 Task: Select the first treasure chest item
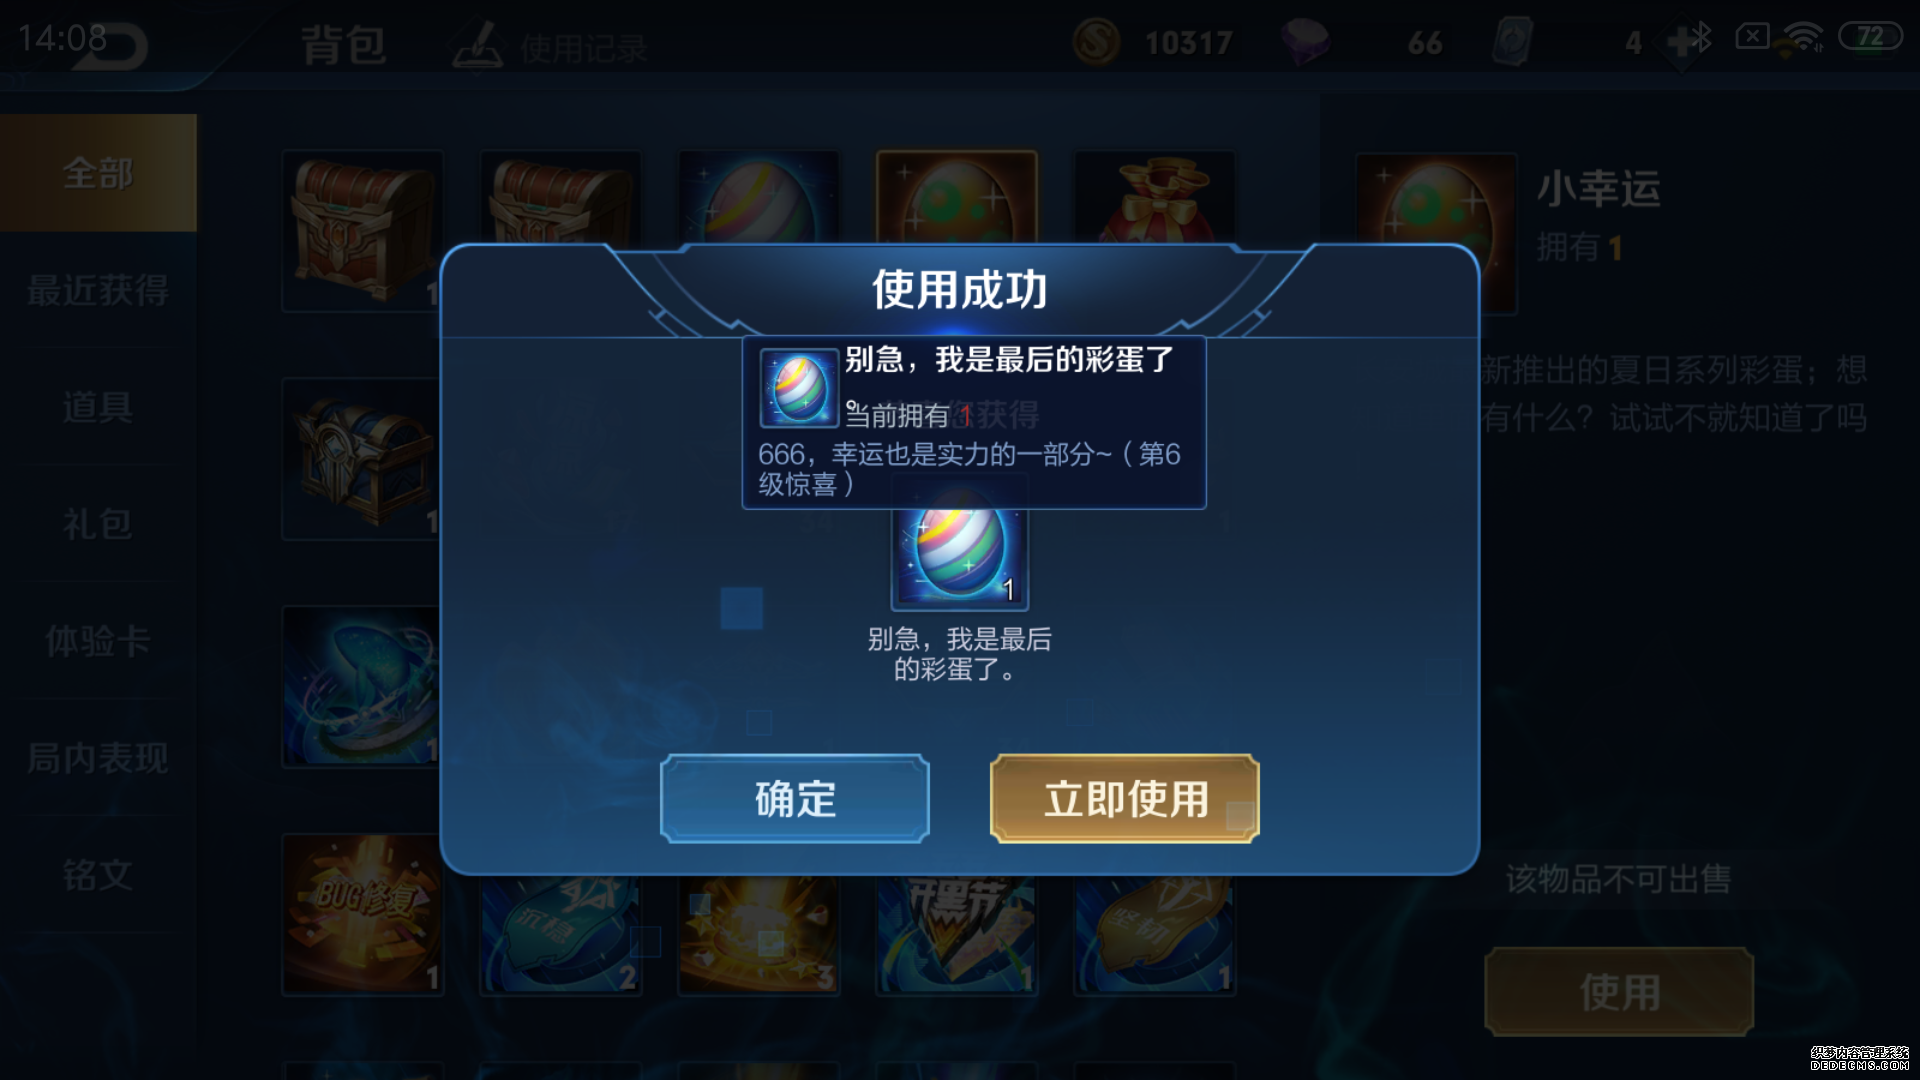point(362,231)
